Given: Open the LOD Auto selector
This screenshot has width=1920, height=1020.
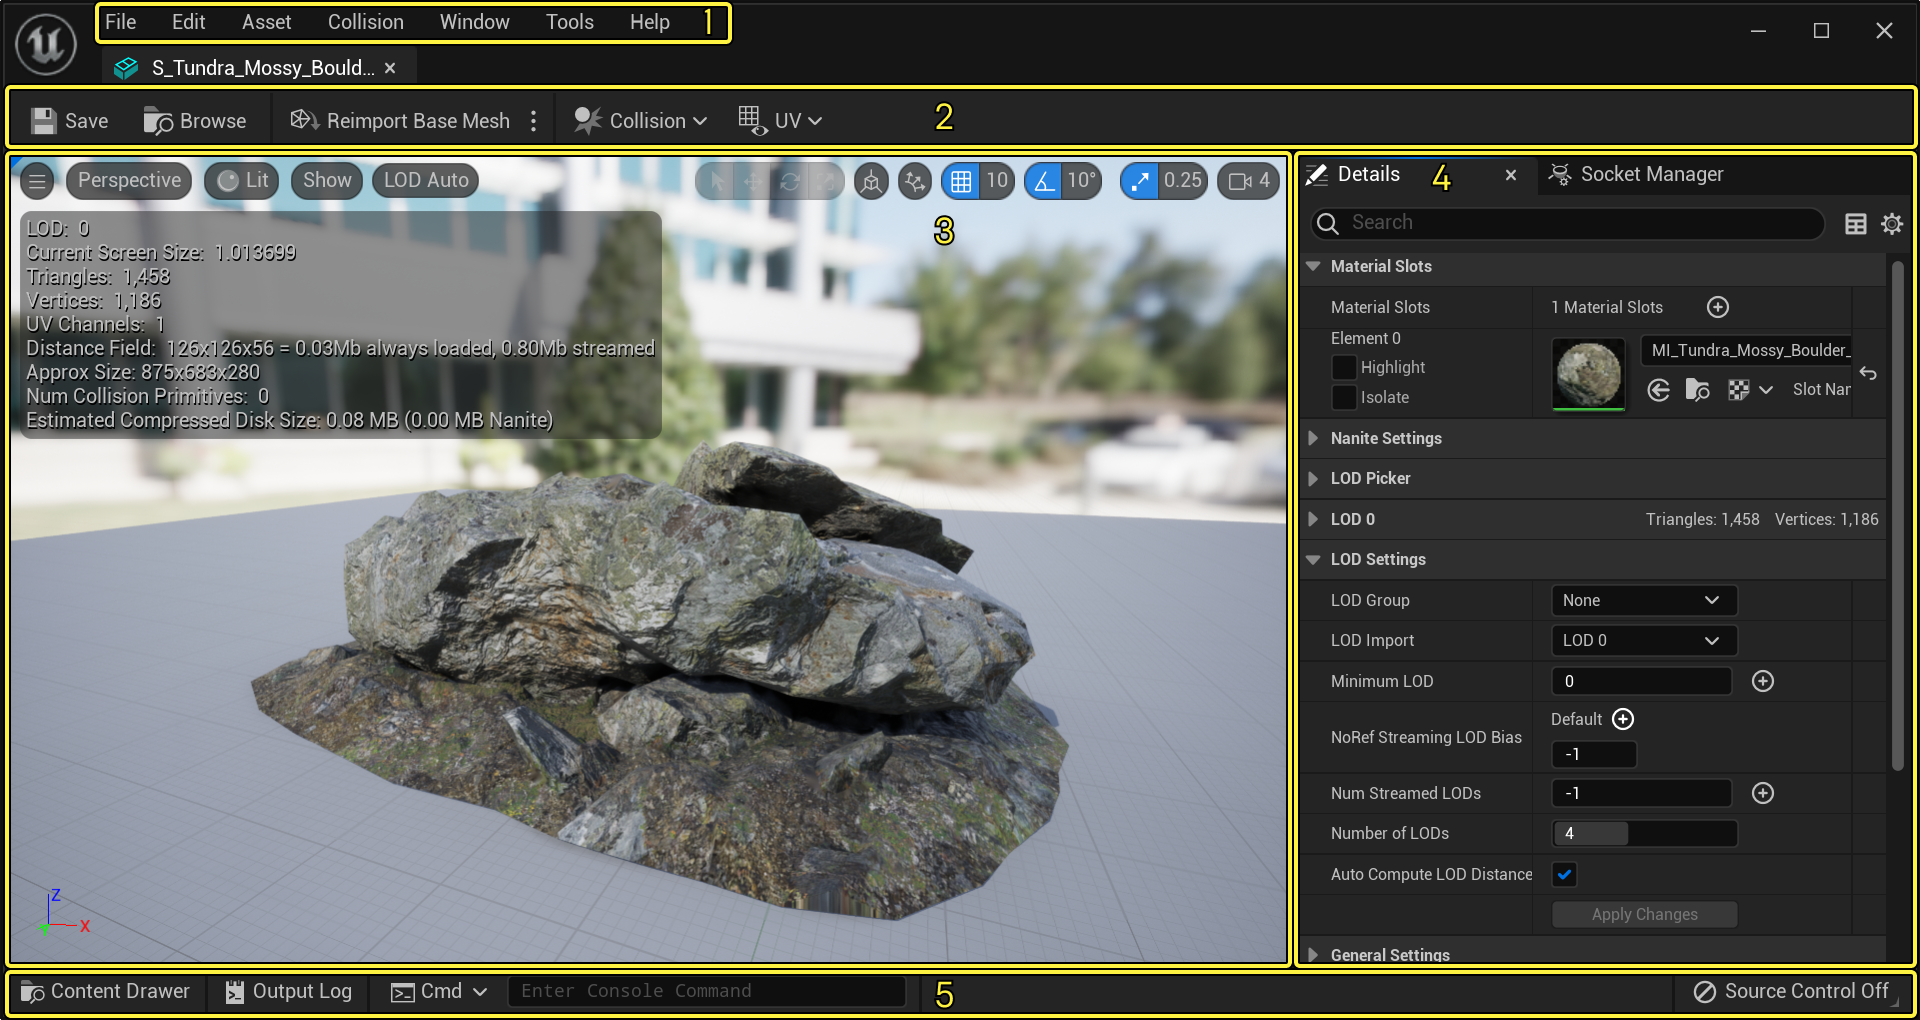Looking at the screenshot, I should click(426, 181).
